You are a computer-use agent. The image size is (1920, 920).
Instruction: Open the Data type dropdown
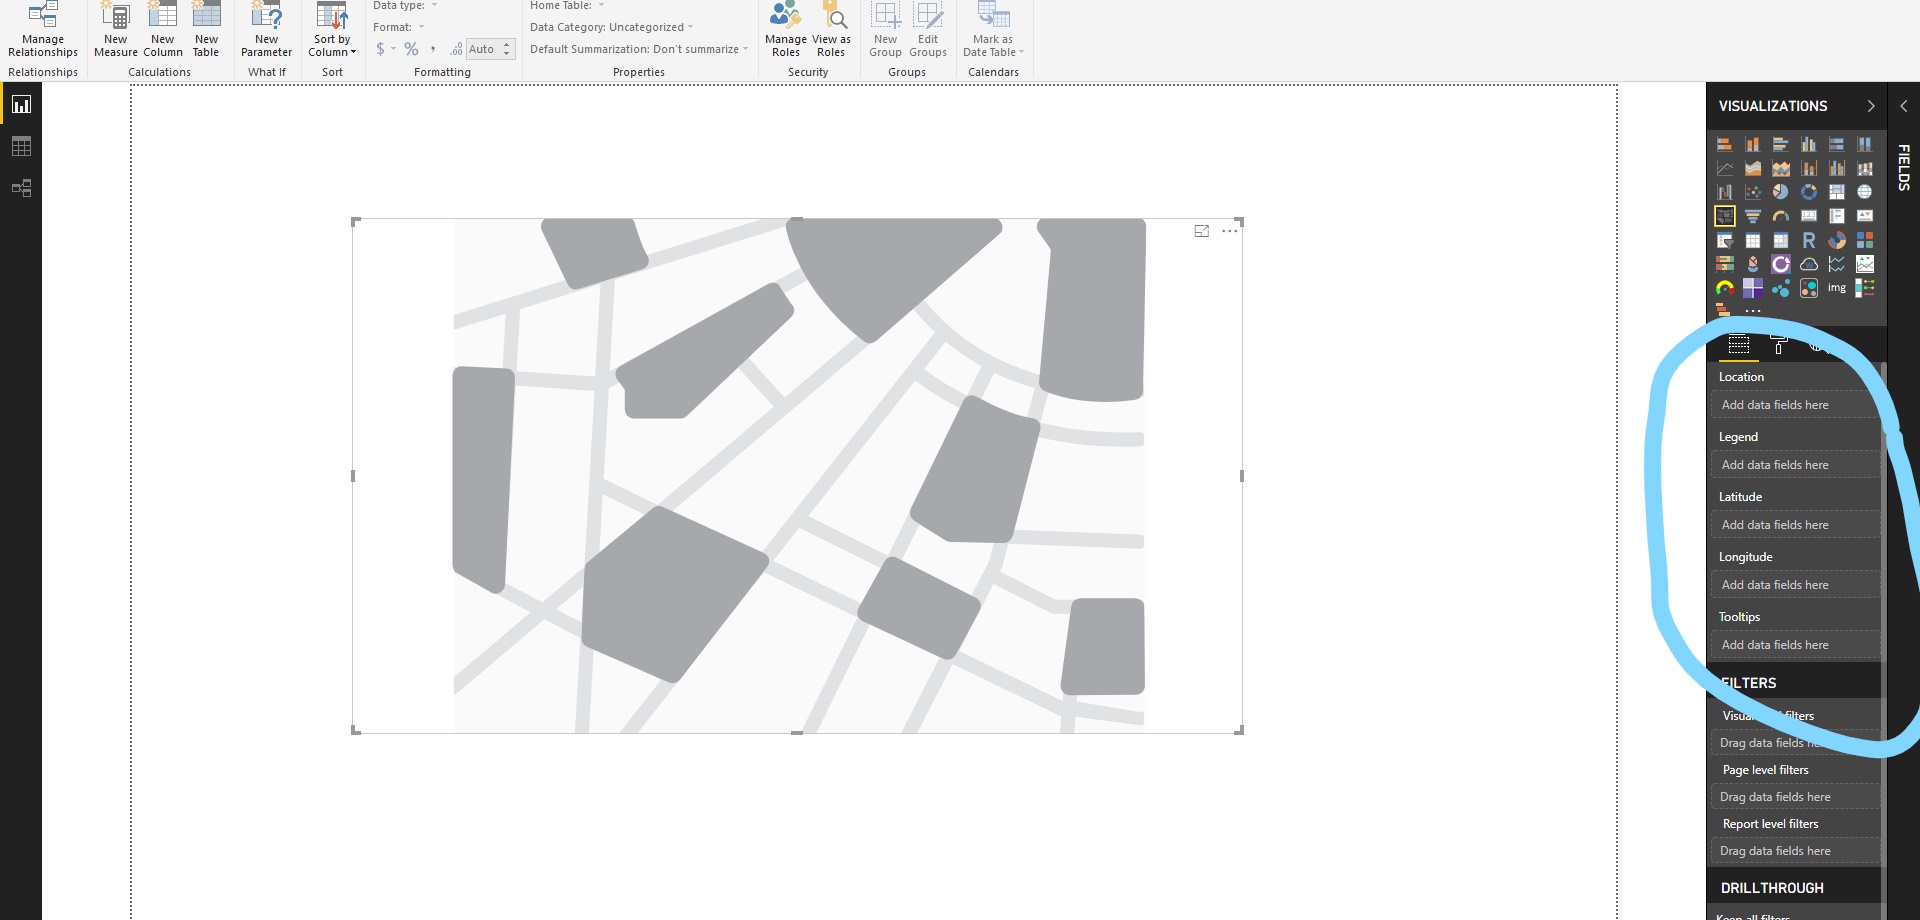tap(405, 6)
